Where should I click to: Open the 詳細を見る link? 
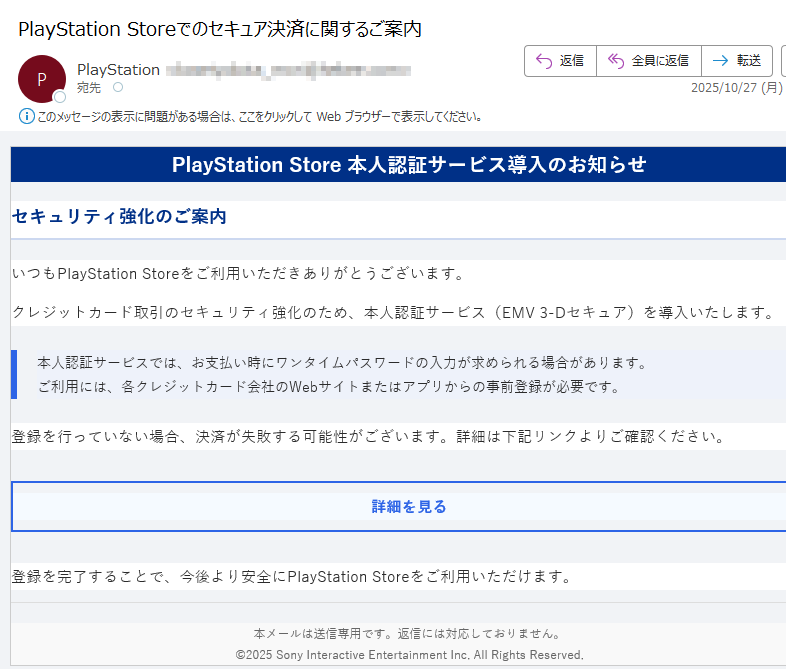click(409, 507)
